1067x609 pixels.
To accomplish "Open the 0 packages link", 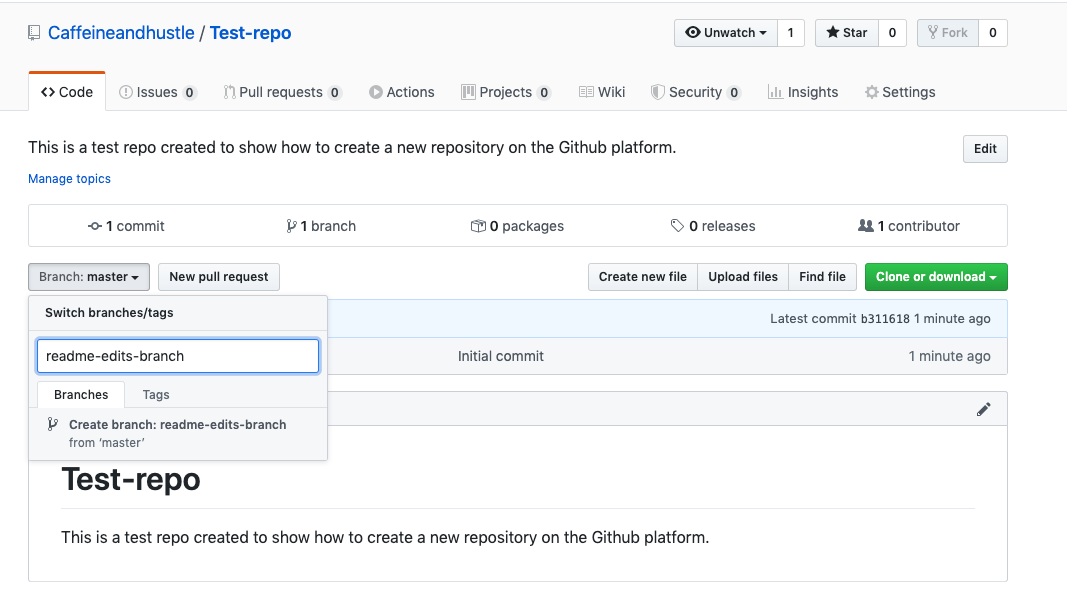I will coord(517,226).
